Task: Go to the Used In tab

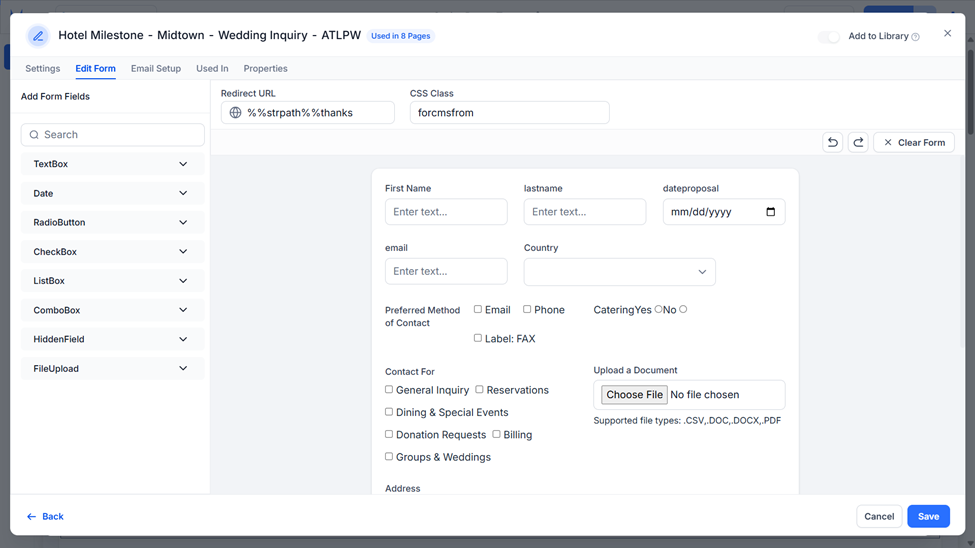Action: [212, 68]
